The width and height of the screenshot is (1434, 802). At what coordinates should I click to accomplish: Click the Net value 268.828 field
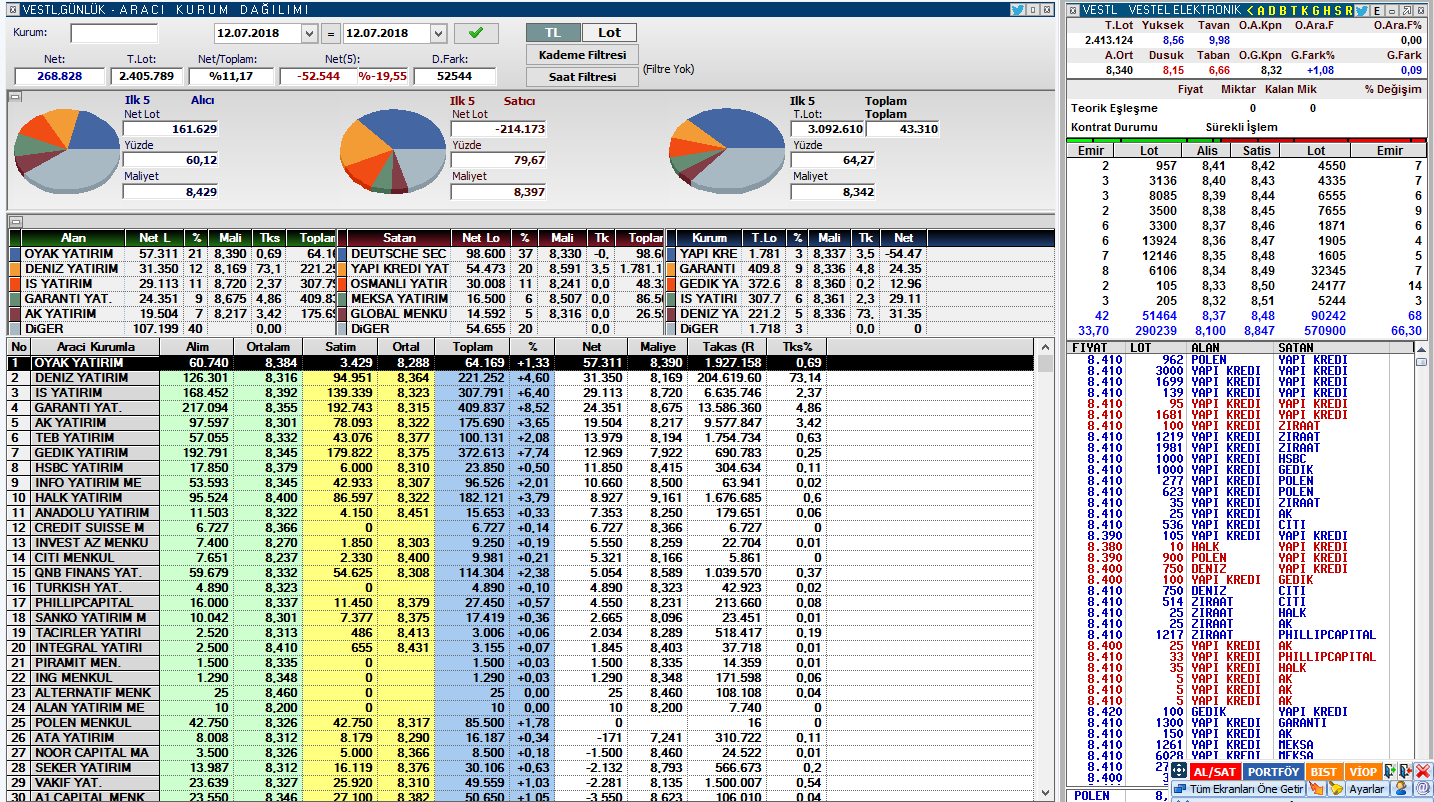59,76
